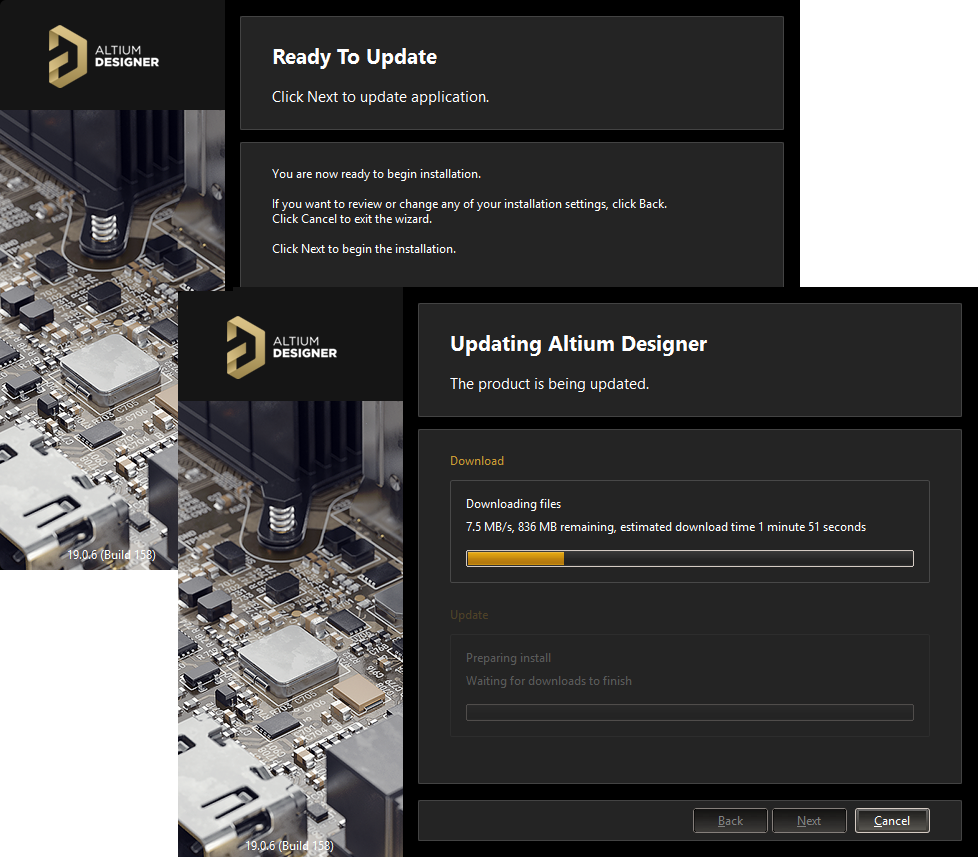Select the orange Download section label
The image size is (978, 857).
coord(477,461)
